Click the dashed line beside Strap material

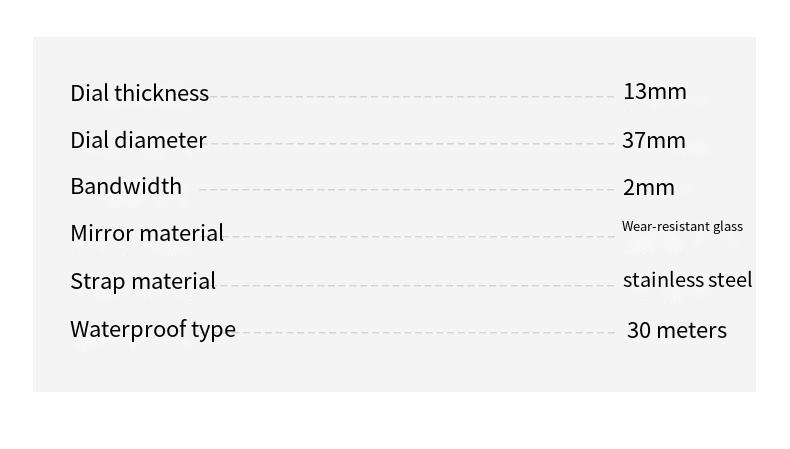click(418, 285)
